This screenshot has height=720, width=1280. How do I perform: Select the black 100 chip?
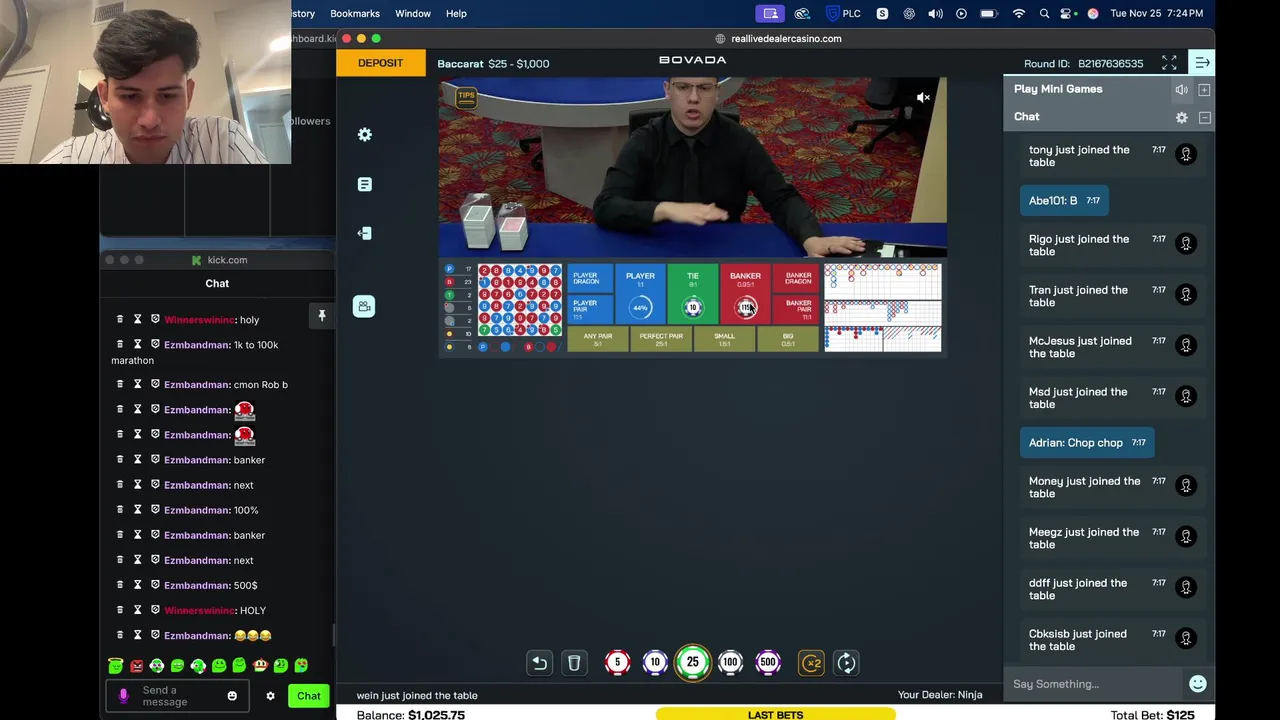(730, 662)
